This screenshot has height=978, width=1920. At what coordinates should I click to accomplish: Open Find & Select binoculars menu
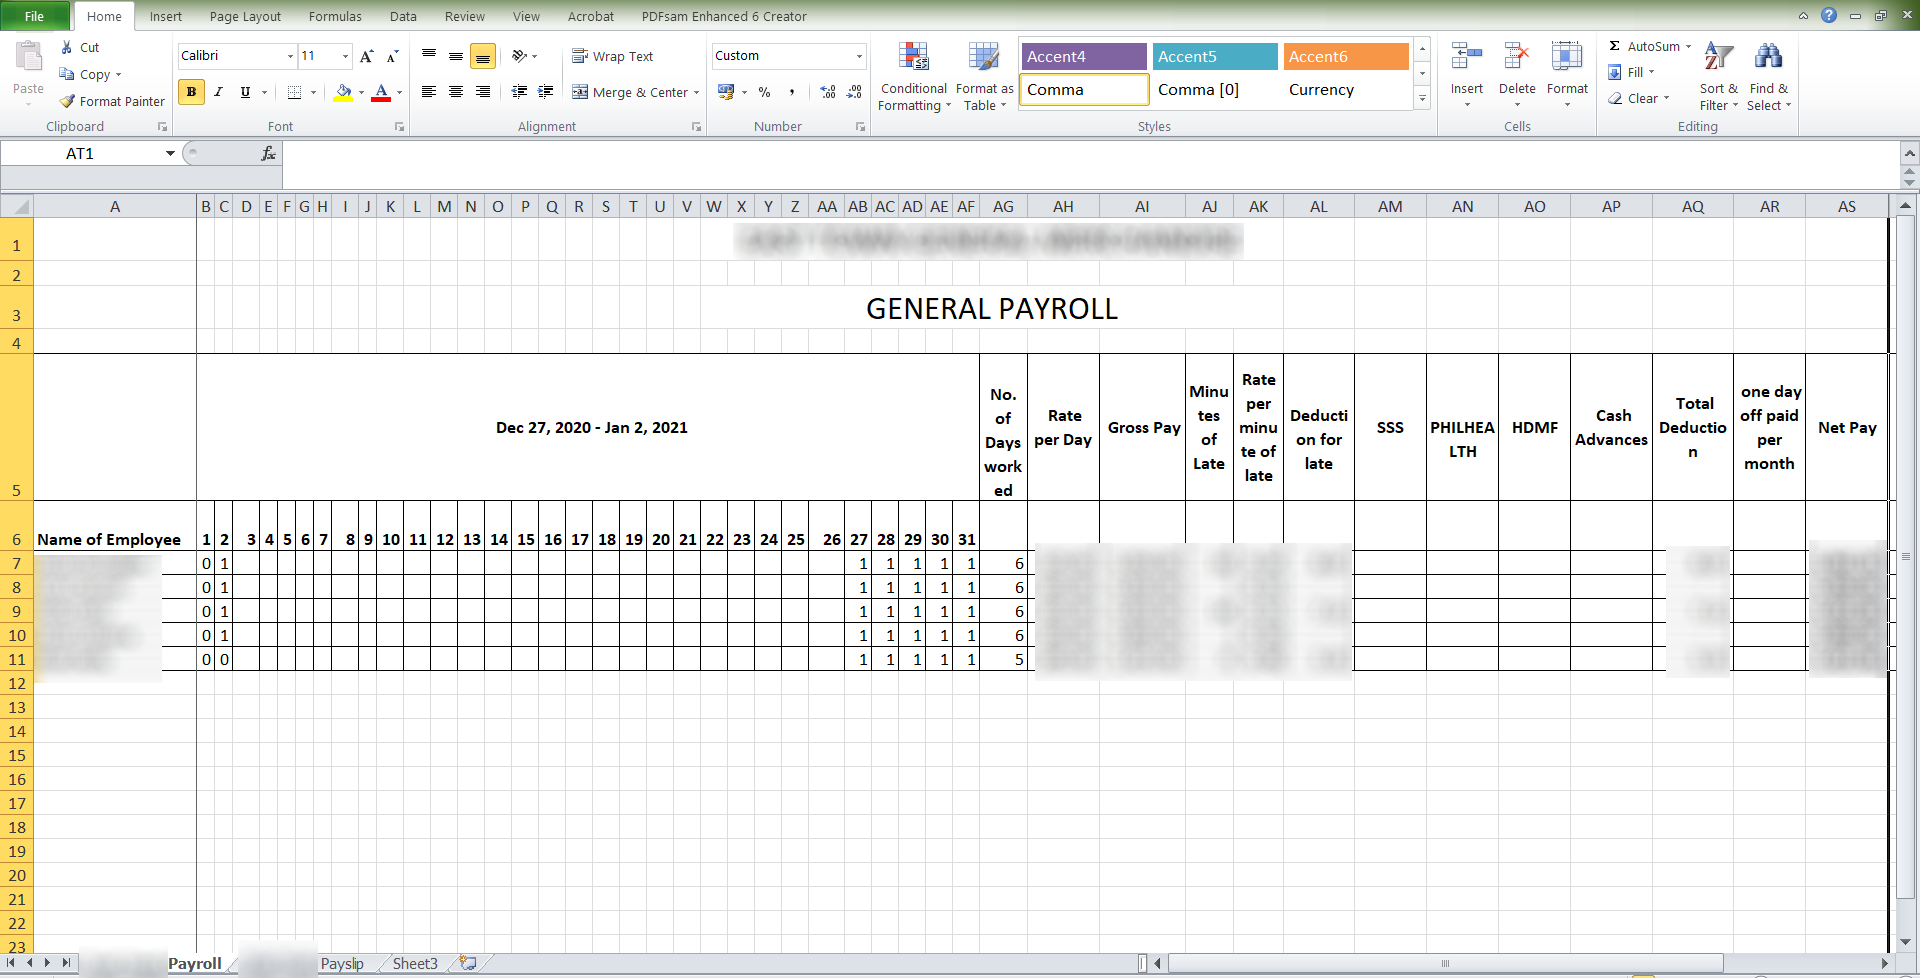coord(1769,77)
